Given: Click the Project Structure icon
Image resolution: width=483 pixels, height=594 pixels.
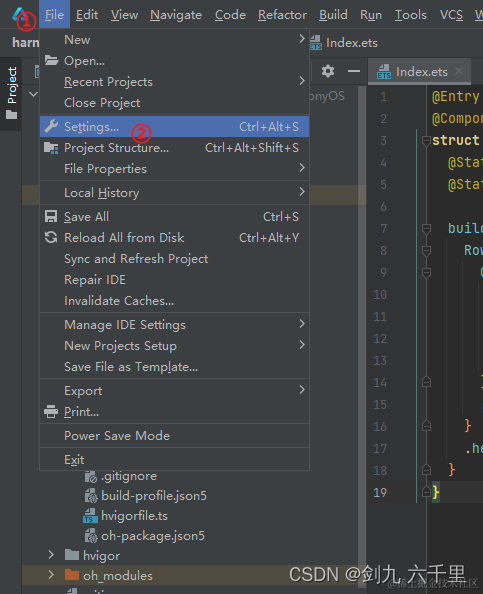Looking at the screenshot, I should pyautogui.click(x=51, y=148).
